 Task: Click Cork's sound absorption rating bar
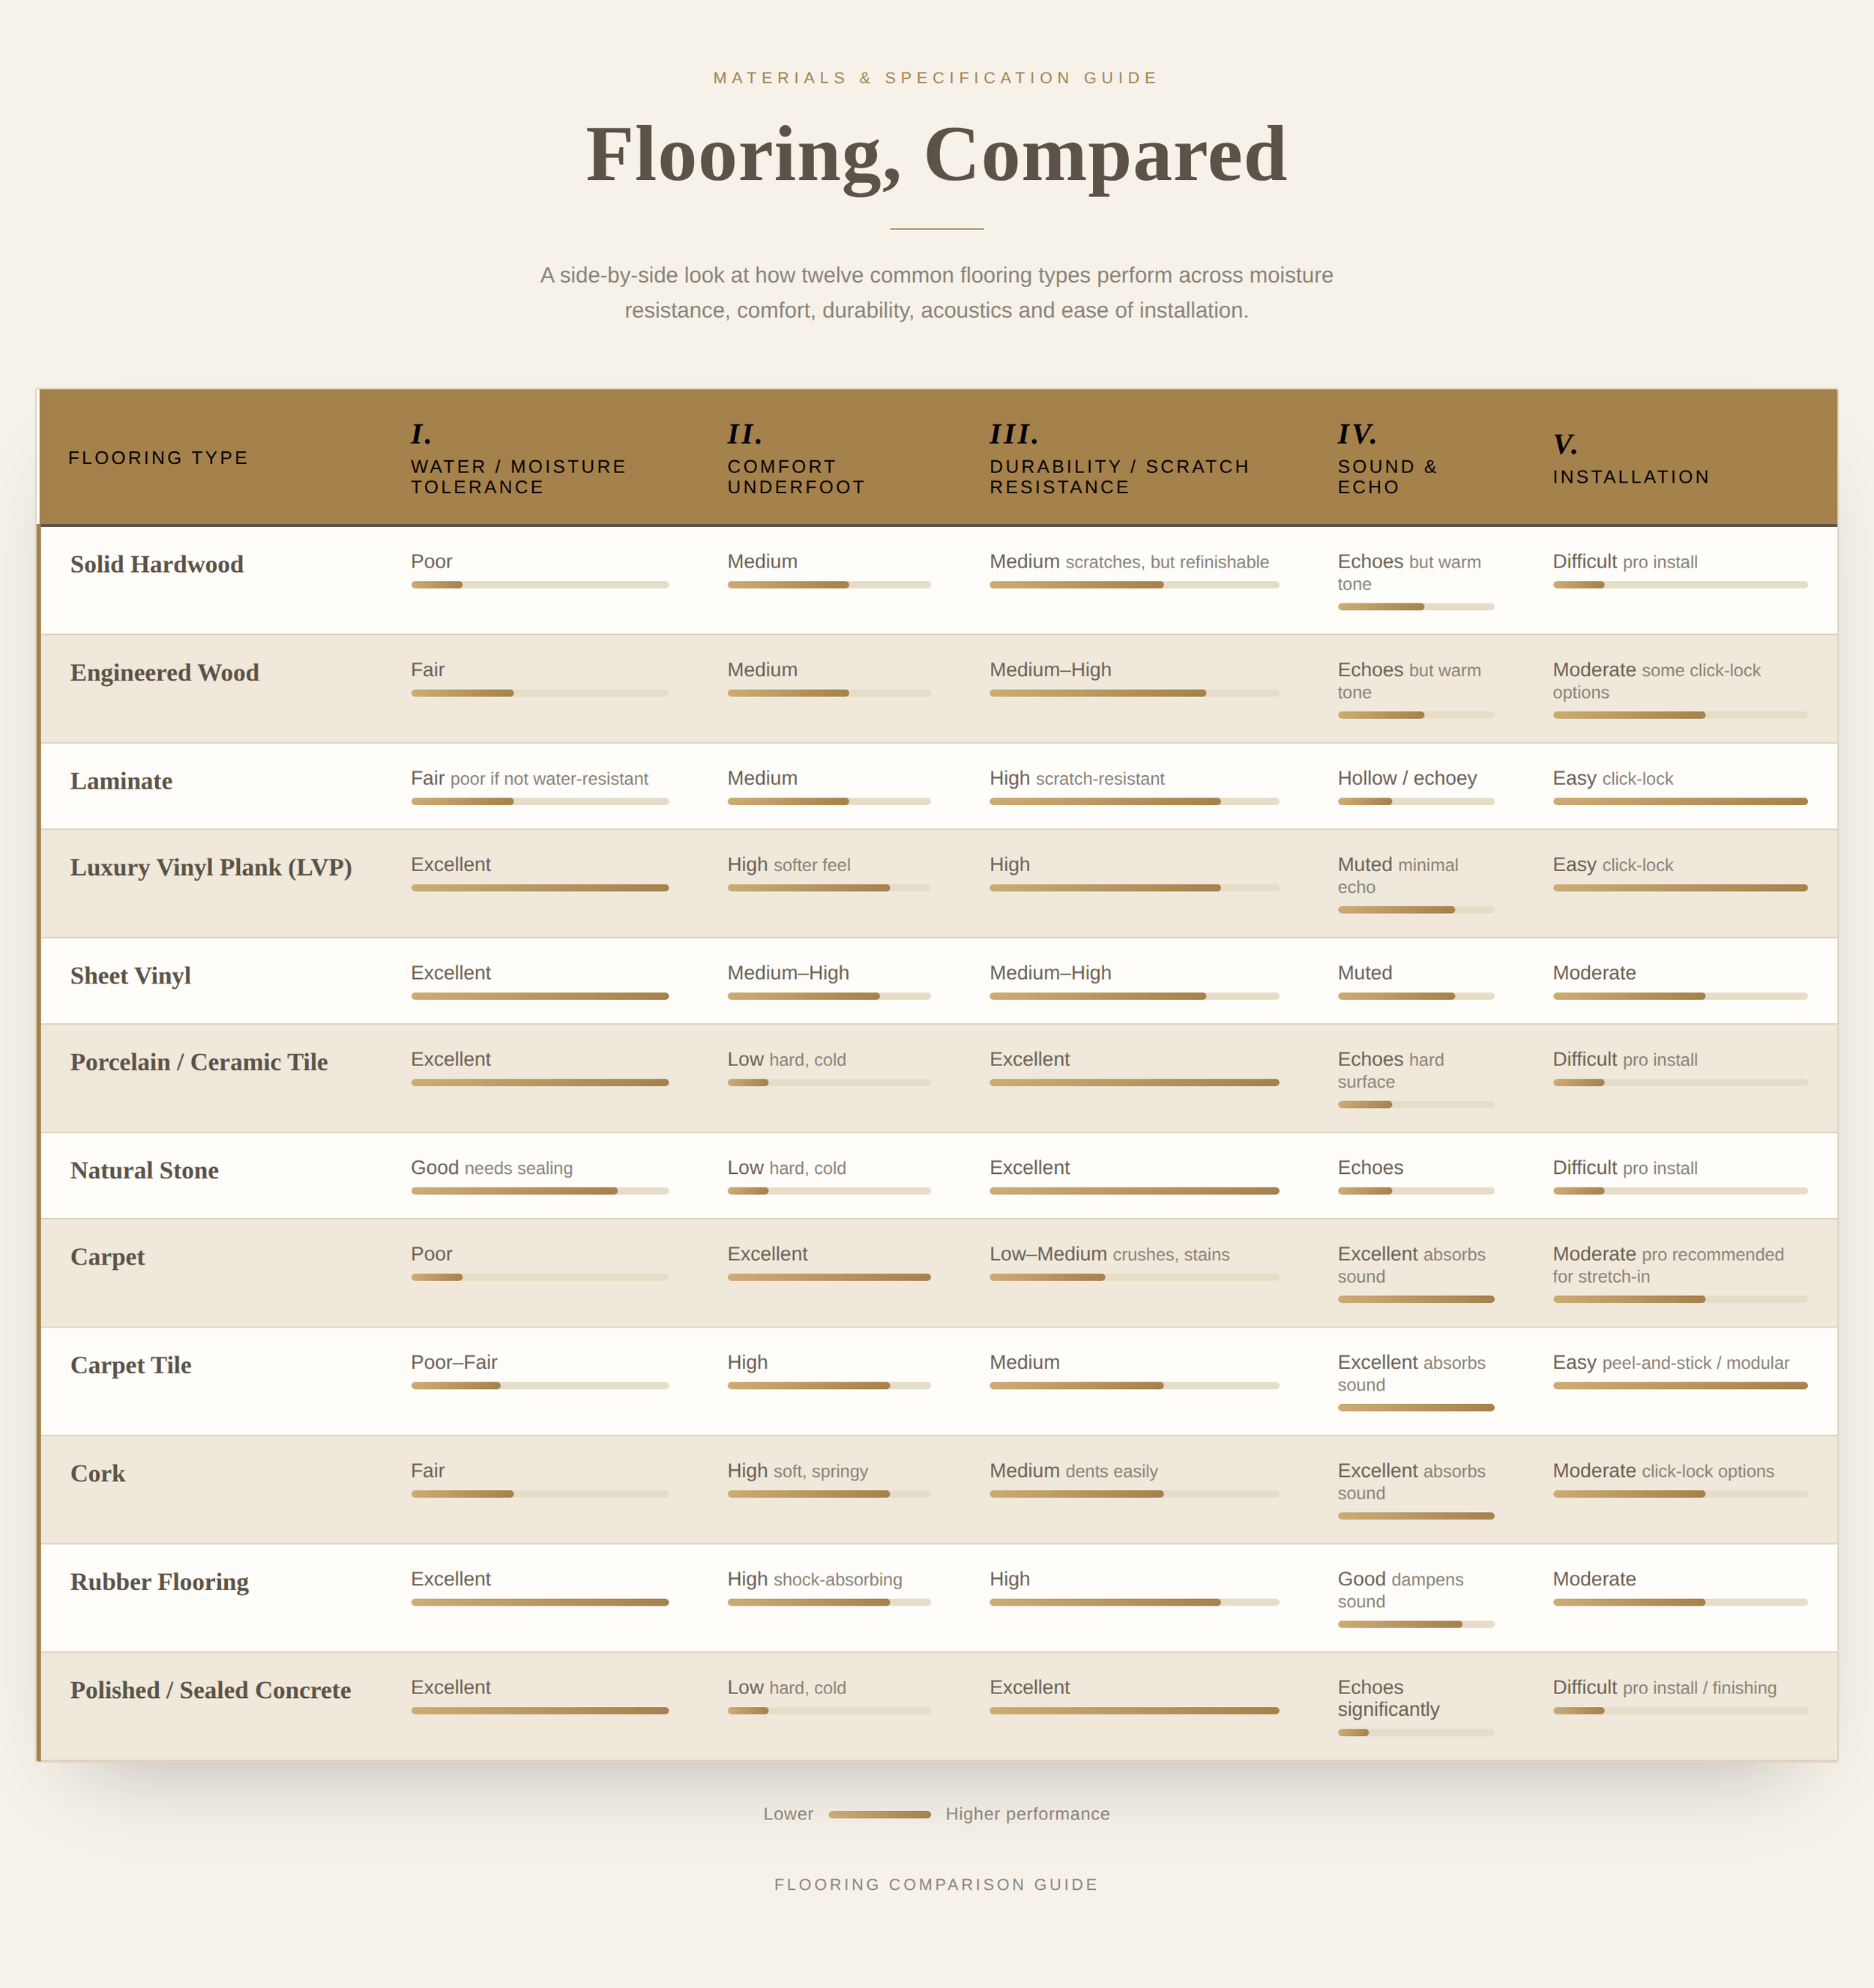pyautogui.click(x=1416, y=1516)
